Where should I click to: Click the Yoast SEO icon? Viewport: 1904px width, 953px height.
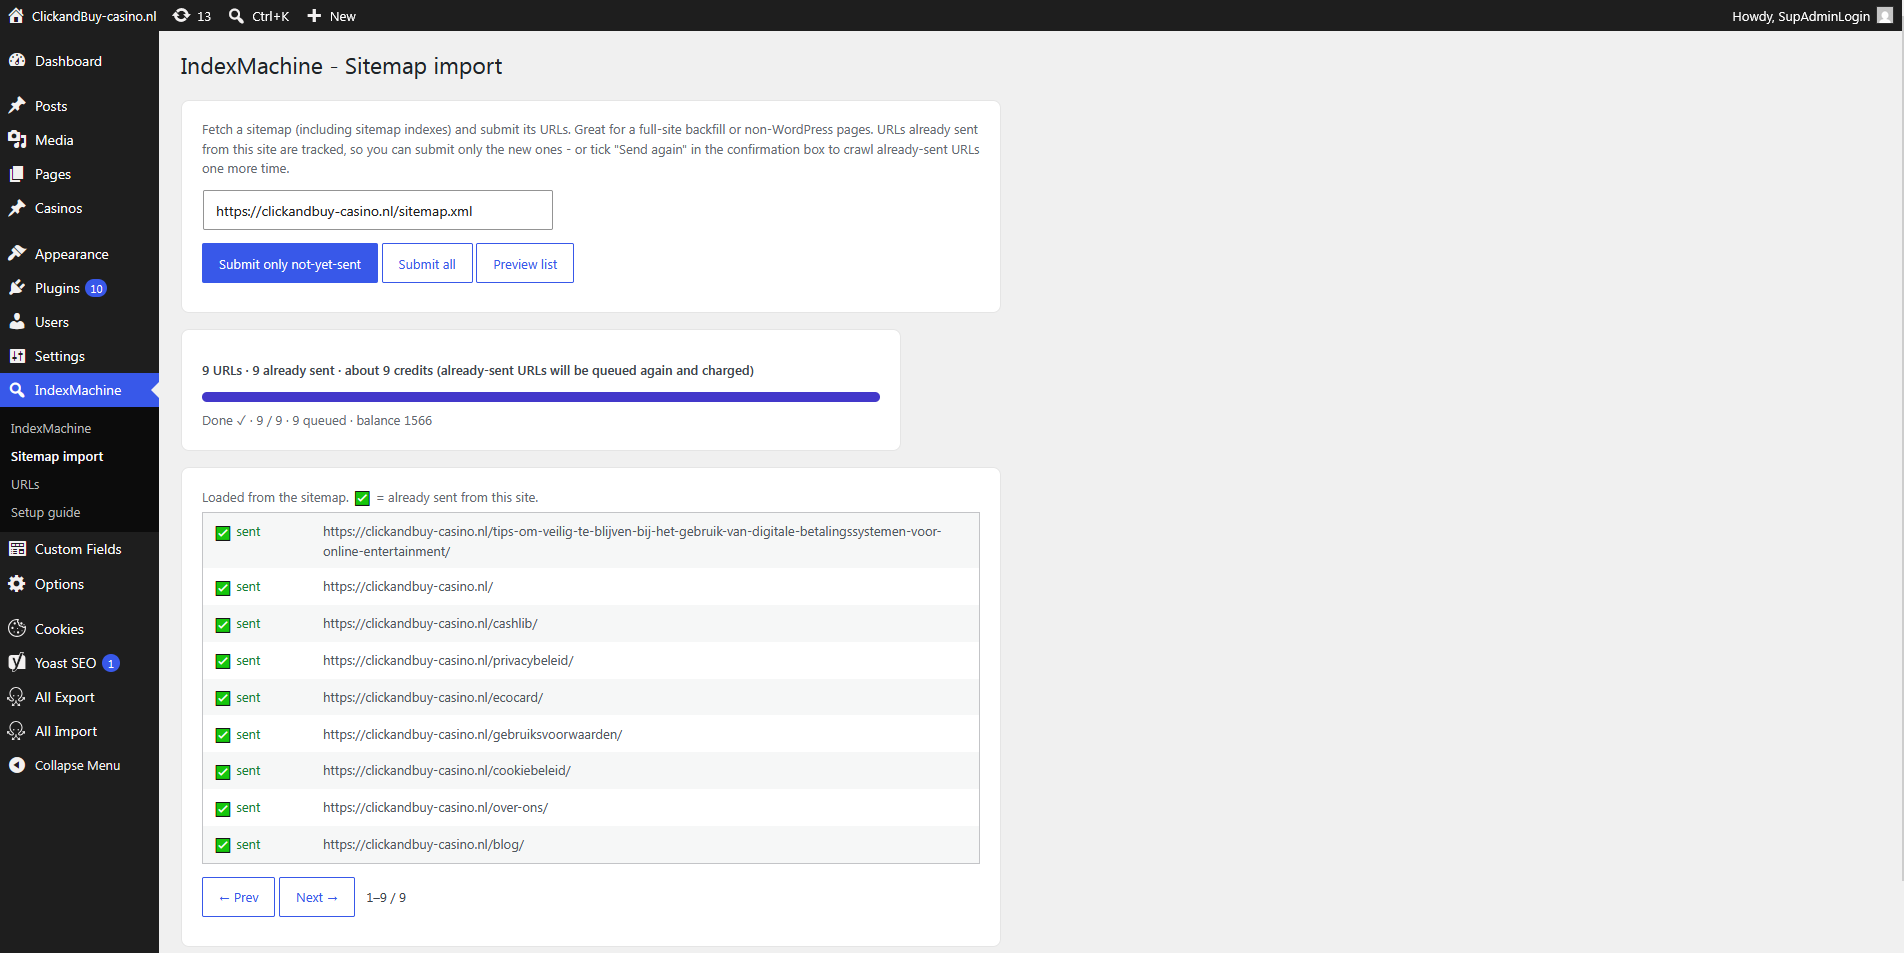pyautogui.click(x=17, y=663)
